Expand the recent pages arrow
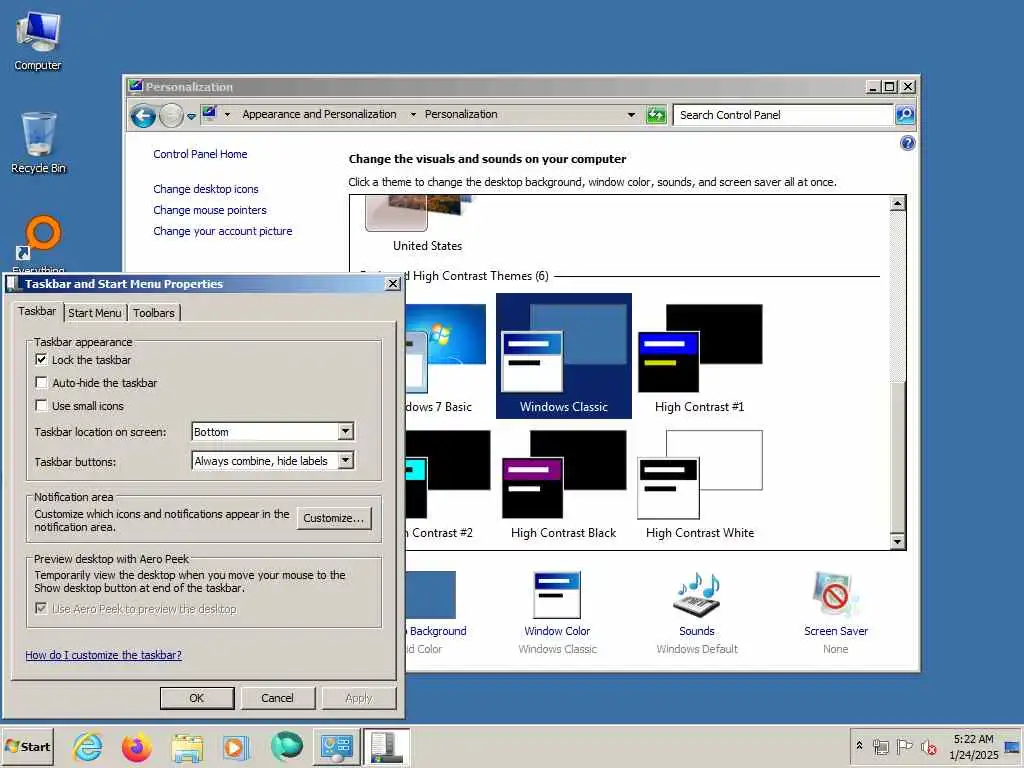Viewport: 1024px width, 768px height. tap(191, 116)
